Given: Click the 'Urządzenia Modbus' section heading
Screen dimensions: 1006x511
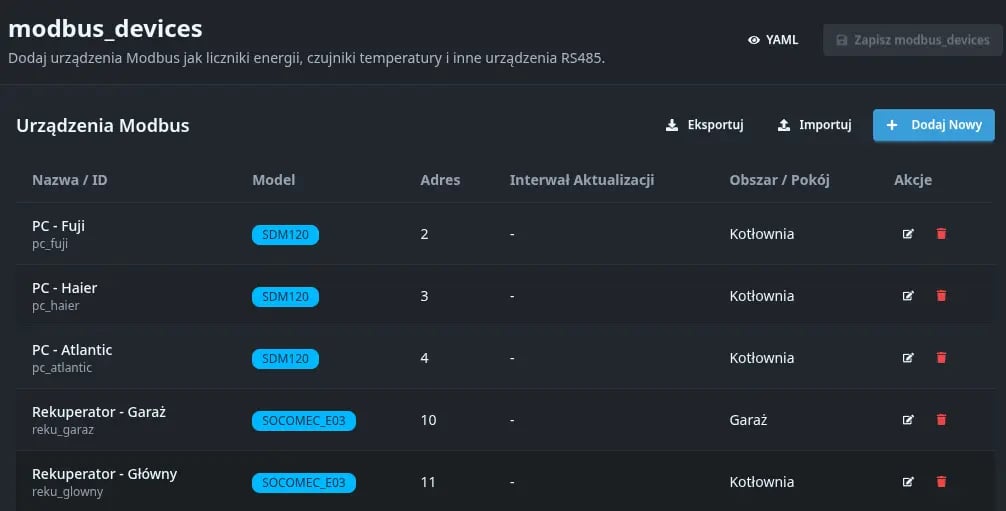Looking at the screenshot, I should point(103,126).
